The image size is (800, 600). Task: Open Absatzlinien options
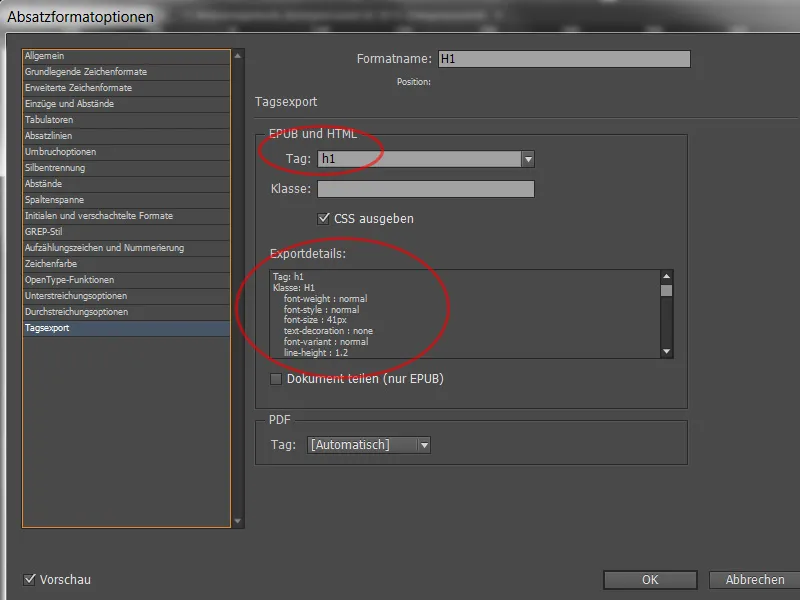127,136
